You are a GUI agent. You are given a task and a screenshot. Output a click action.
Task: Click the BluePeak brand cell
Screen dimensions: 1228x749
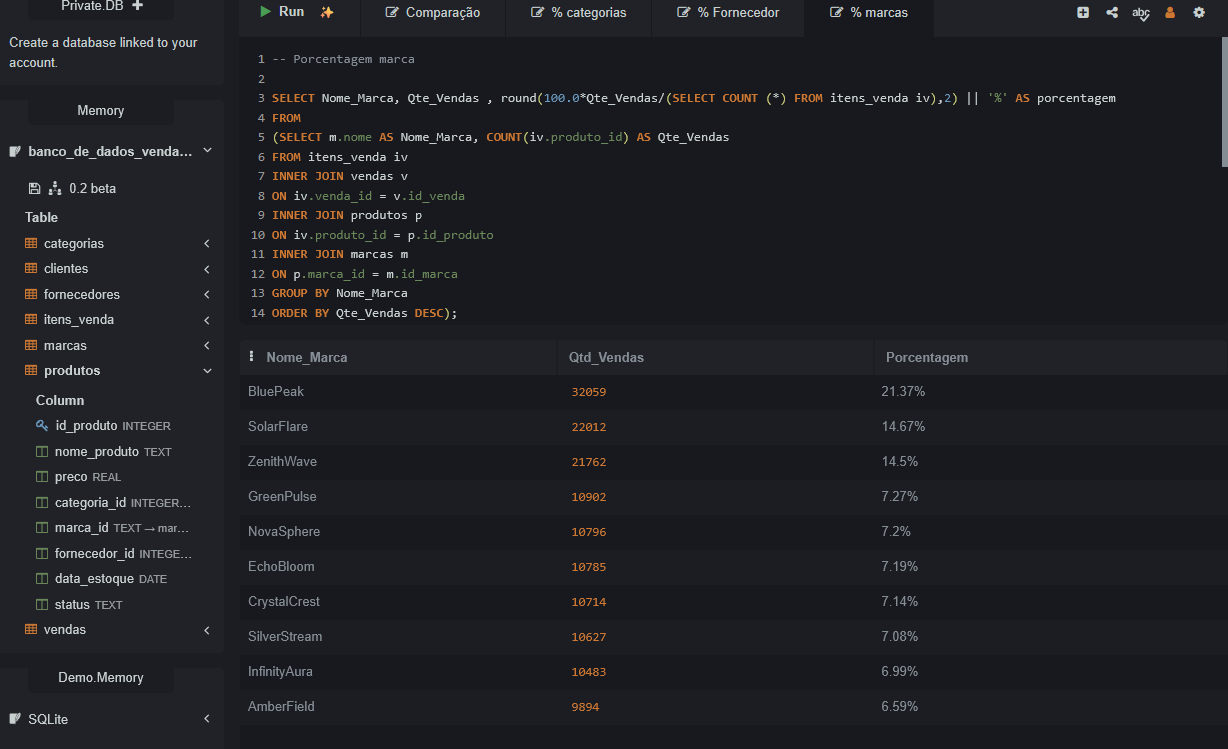point(398,392)
